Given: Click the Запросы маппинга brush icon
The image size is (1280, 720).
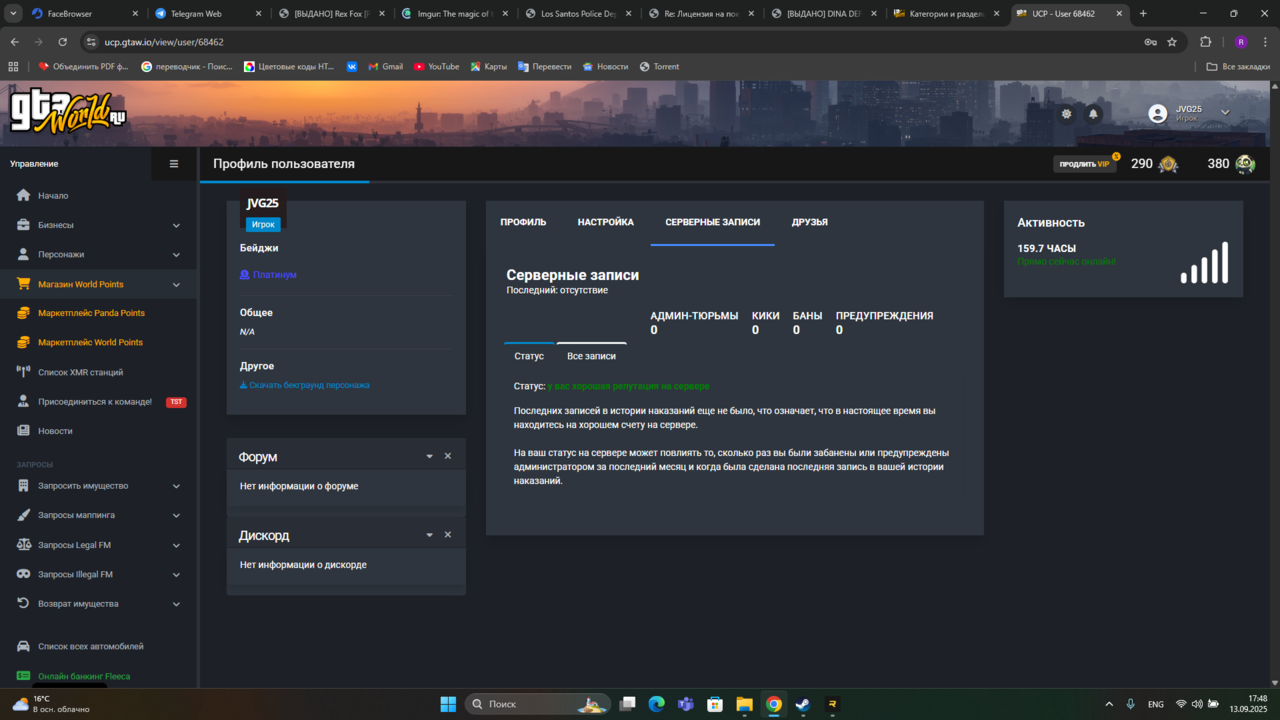Looking at the screenshot, I should [24, 515].
